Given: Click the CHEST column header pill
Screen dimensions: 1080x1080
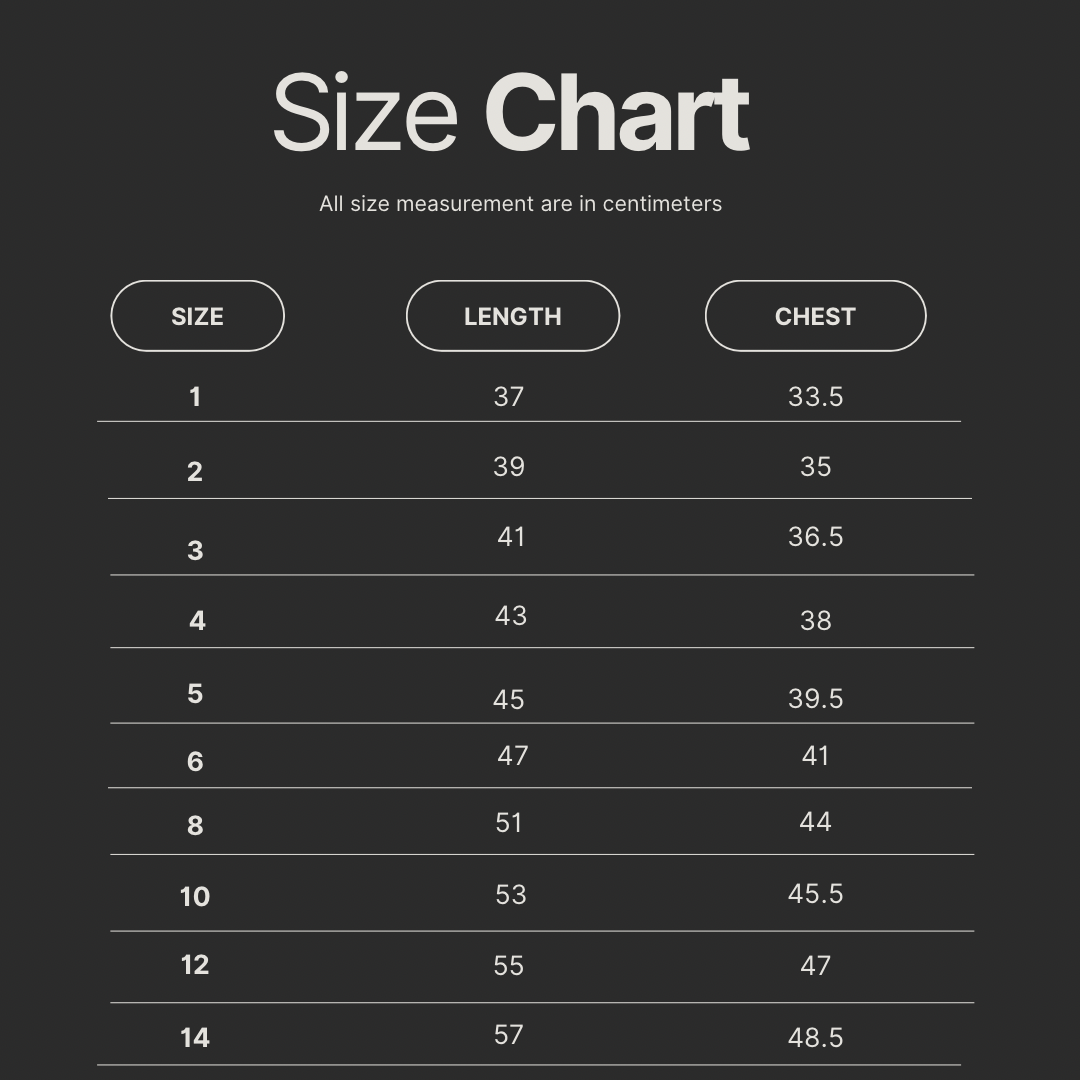Looking at the screenshot, I should [x=815, y=316].
